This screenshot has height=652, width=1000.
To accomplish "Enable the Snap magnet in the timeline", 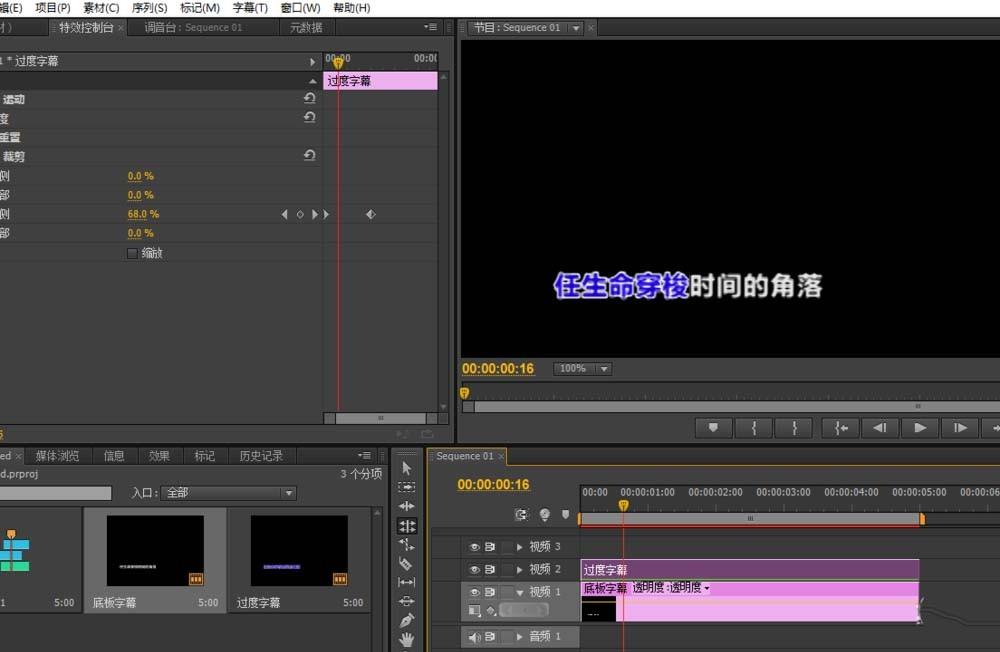I will coord(520,515).
